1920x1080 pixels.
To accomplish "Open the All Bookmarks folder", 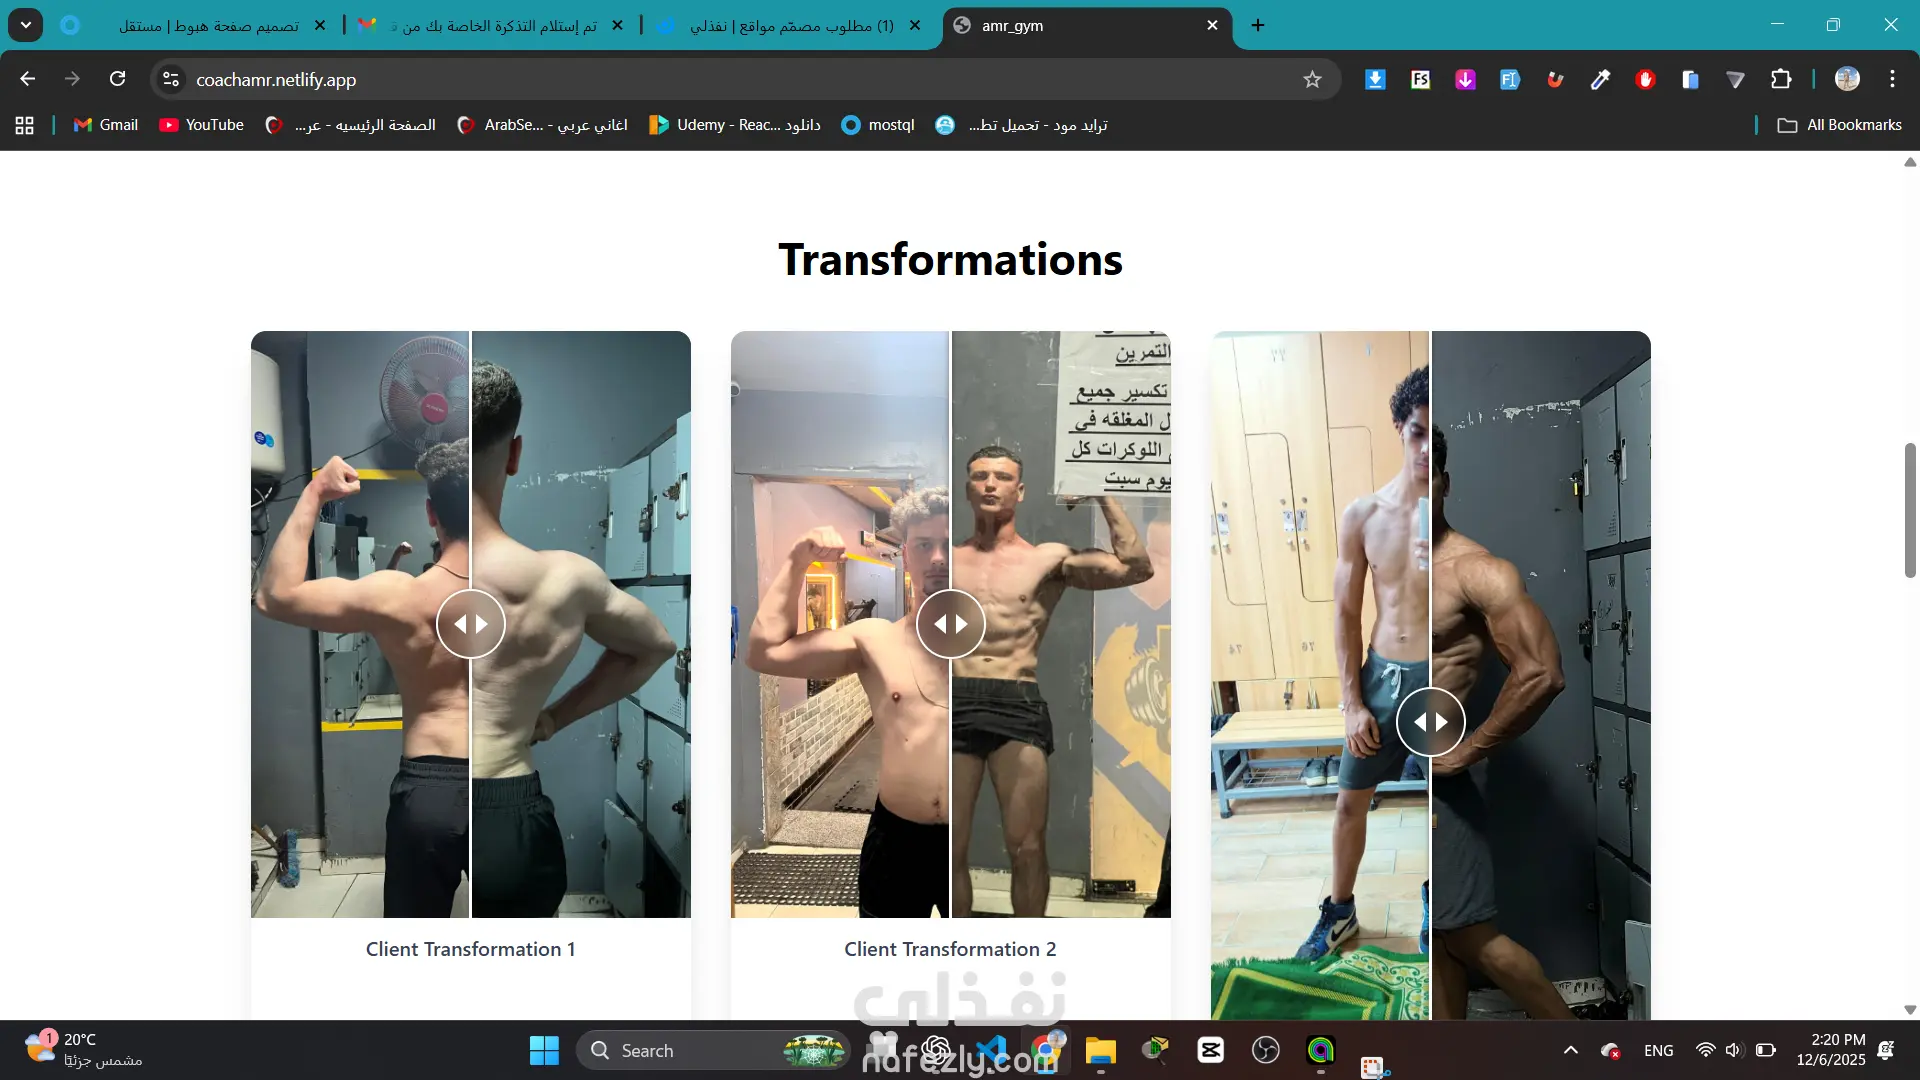I will [x=1839, y=125].
